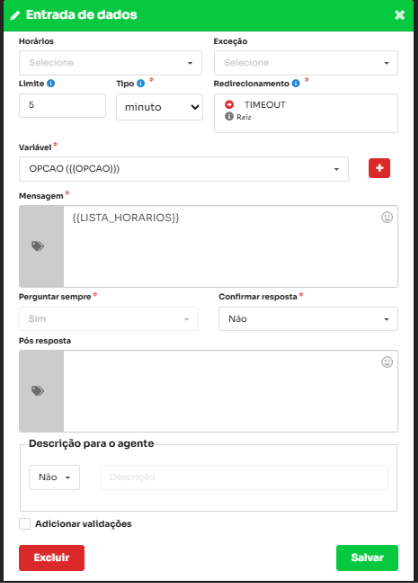Click the Limite info icon
418x583 pixels.
click(51, 83)
